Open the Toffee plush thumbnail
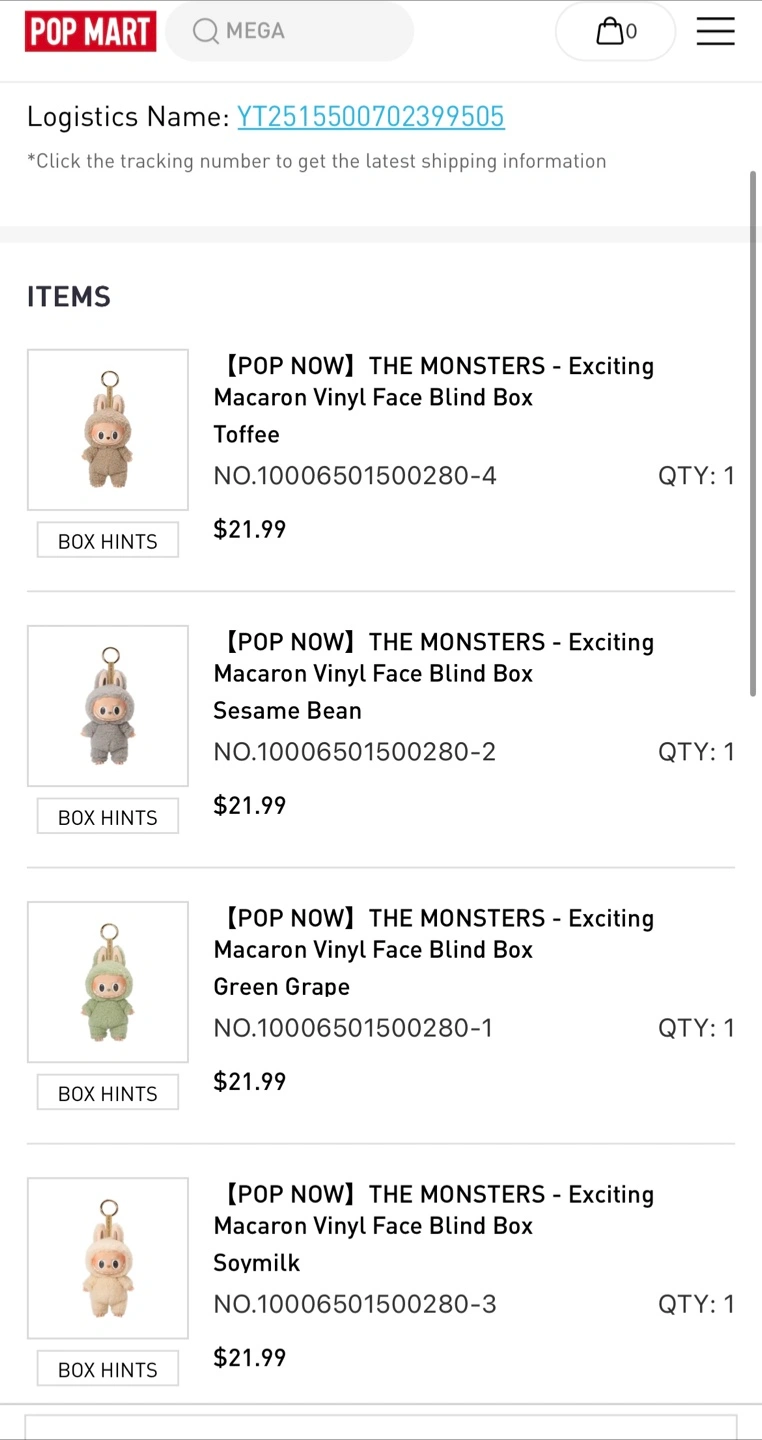This screenshot has width=762, height=1440. coord(108,430)
